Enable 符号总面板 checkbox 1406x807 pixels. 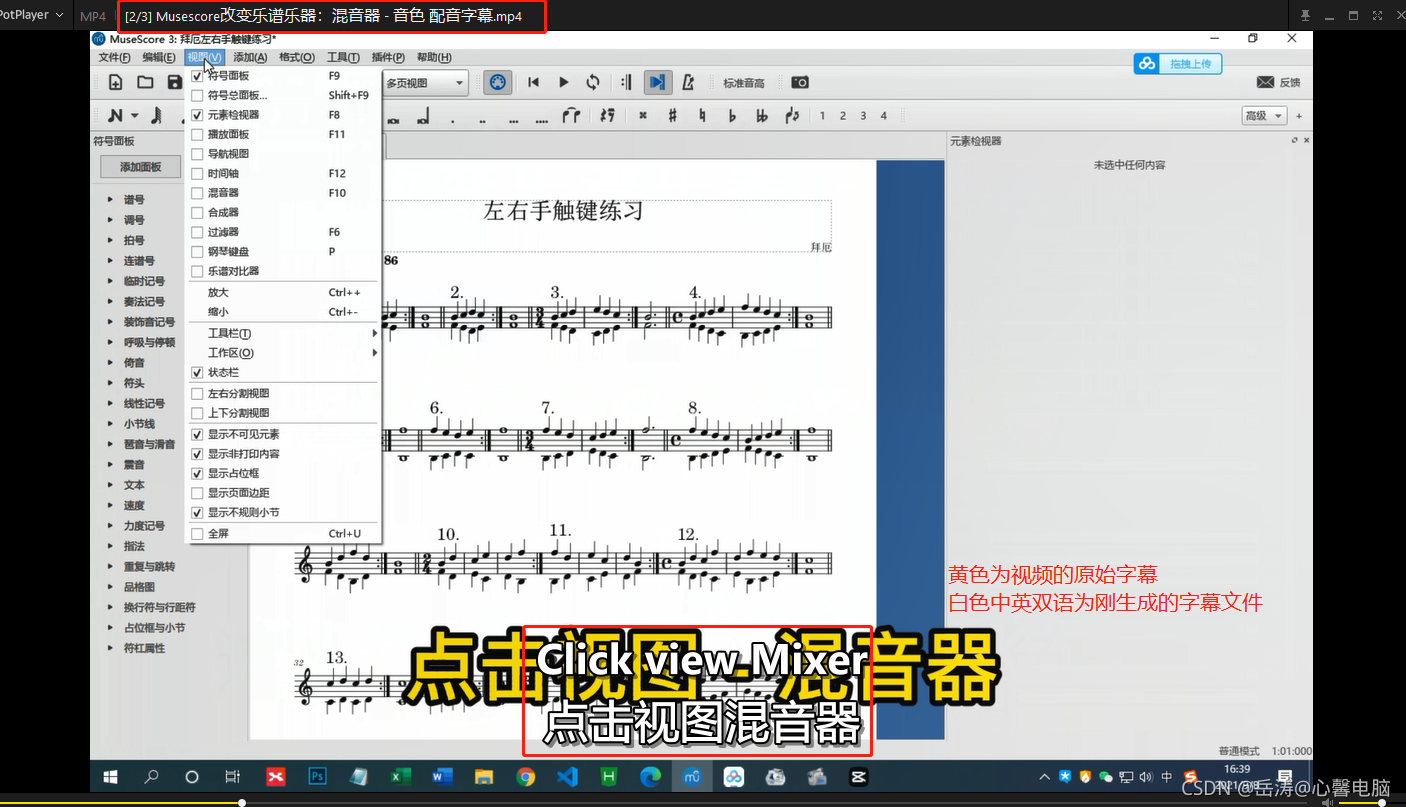coord(197,96)
